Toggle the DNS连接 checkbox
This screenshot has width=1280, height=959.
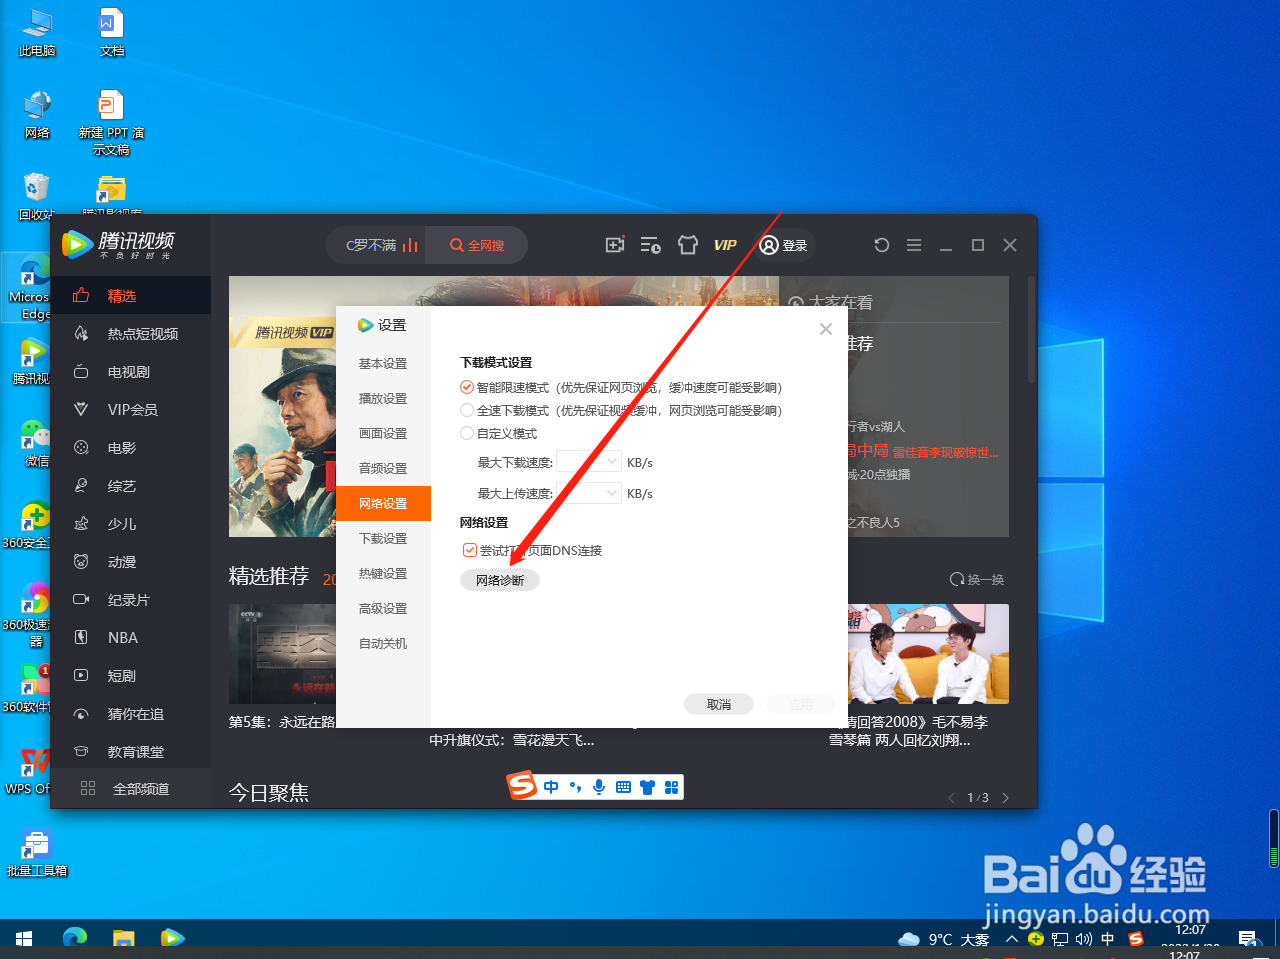pos(470,550)
